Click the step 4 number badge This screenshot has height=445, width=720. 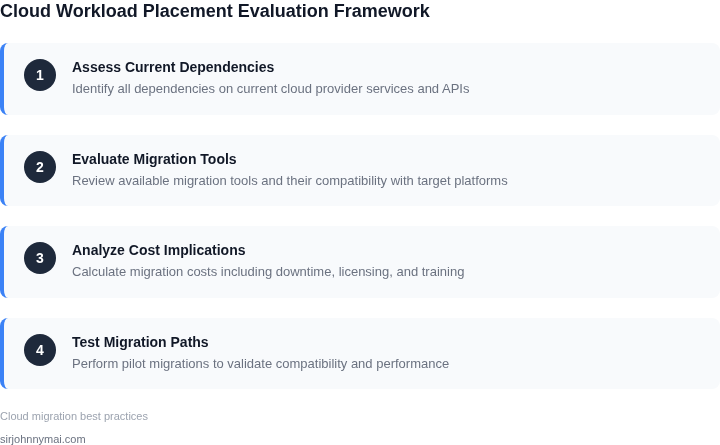click(40, 350)
